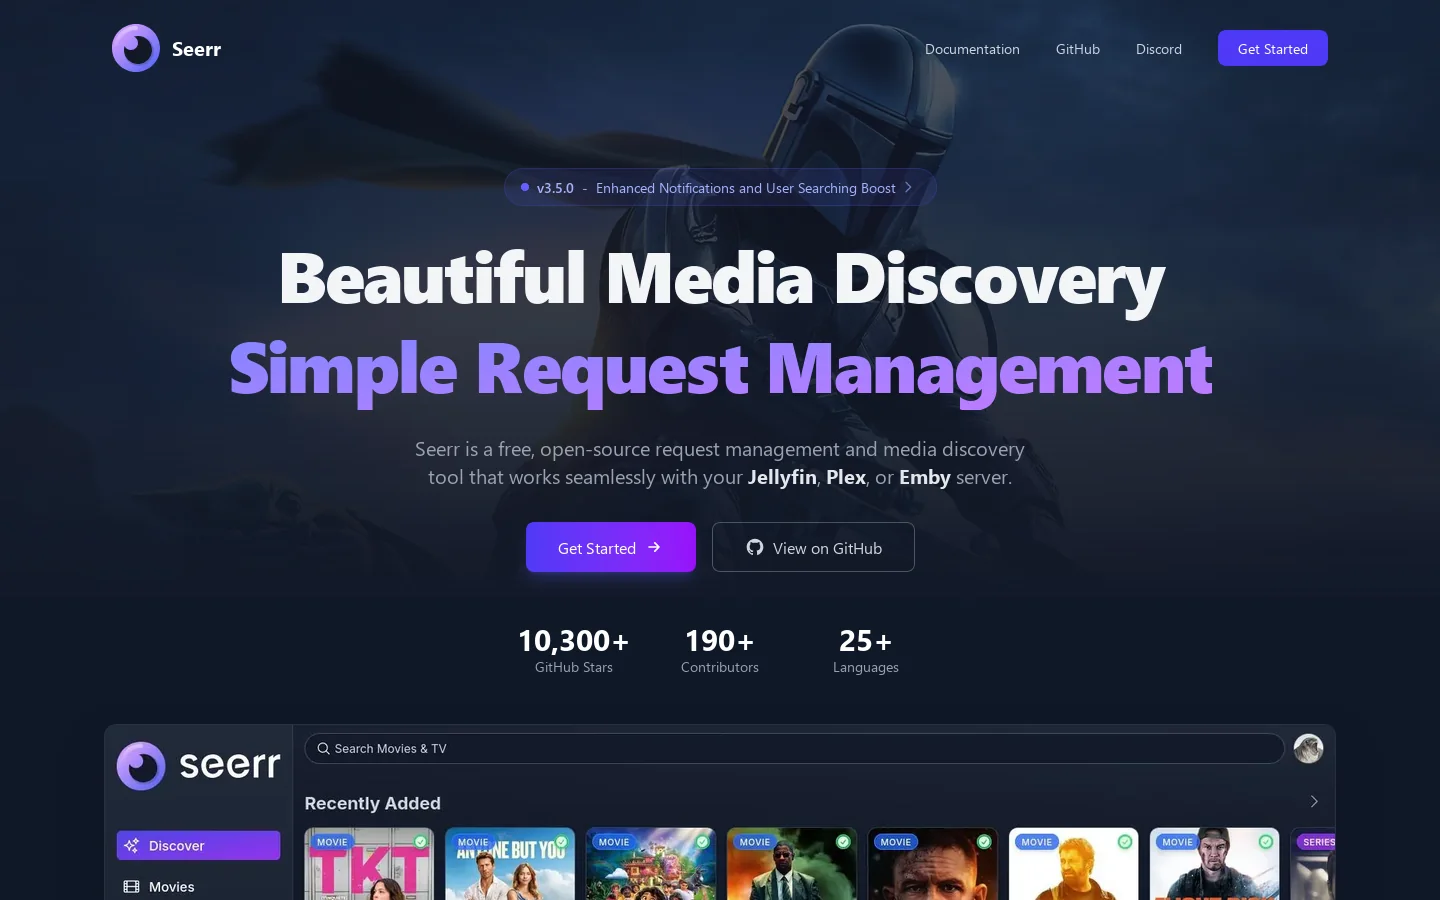Click the checkmark on white background poster
The image size is (1440, 900).
(x=1126, y=842)
